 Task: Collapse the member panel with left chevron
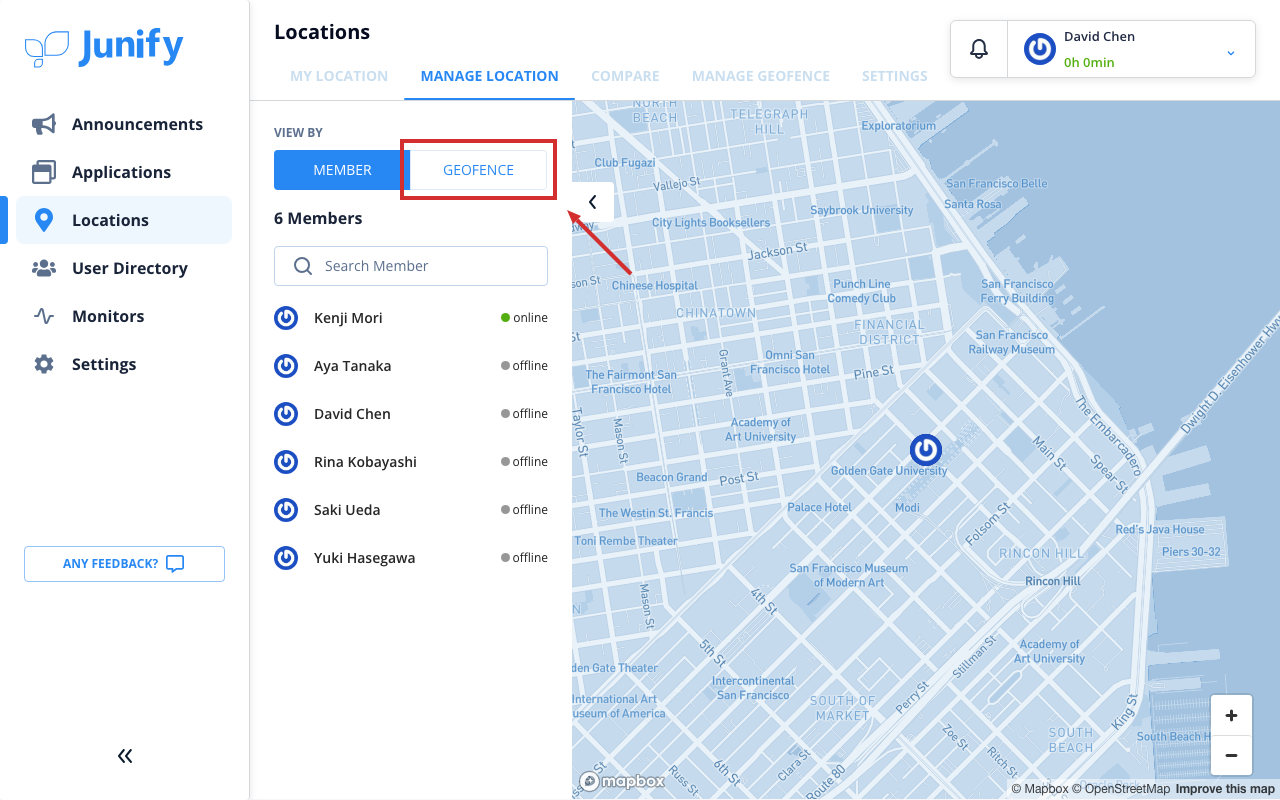click(x=593, y=202)
